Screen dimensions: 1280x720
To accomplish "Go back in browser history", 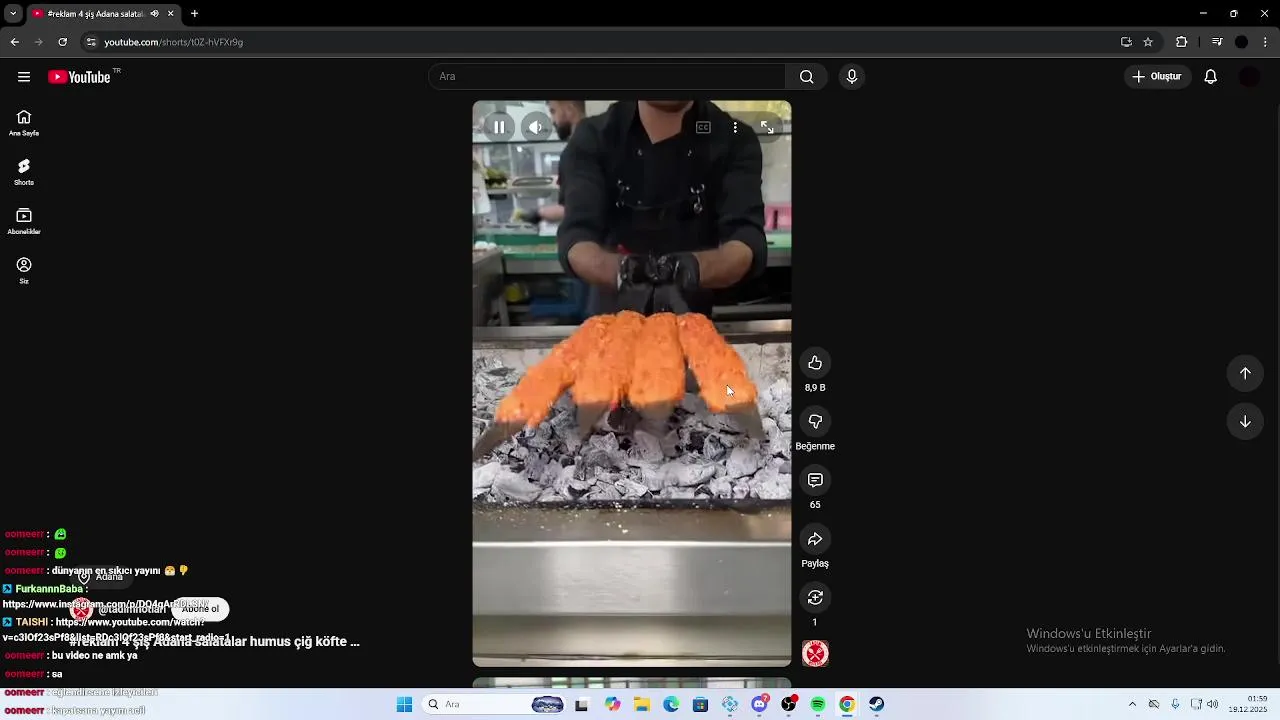I will coord(14,42).
